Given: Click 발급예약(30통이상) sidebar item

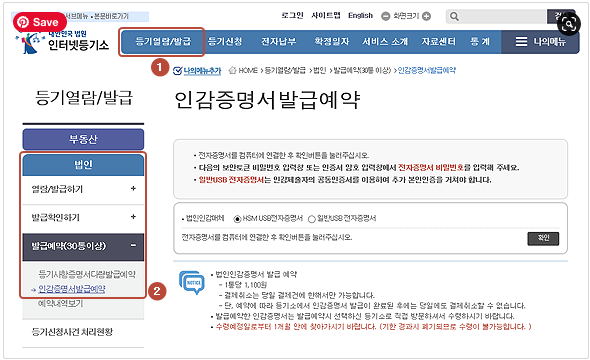Looking at the screenshot, I should coord(83,246).
